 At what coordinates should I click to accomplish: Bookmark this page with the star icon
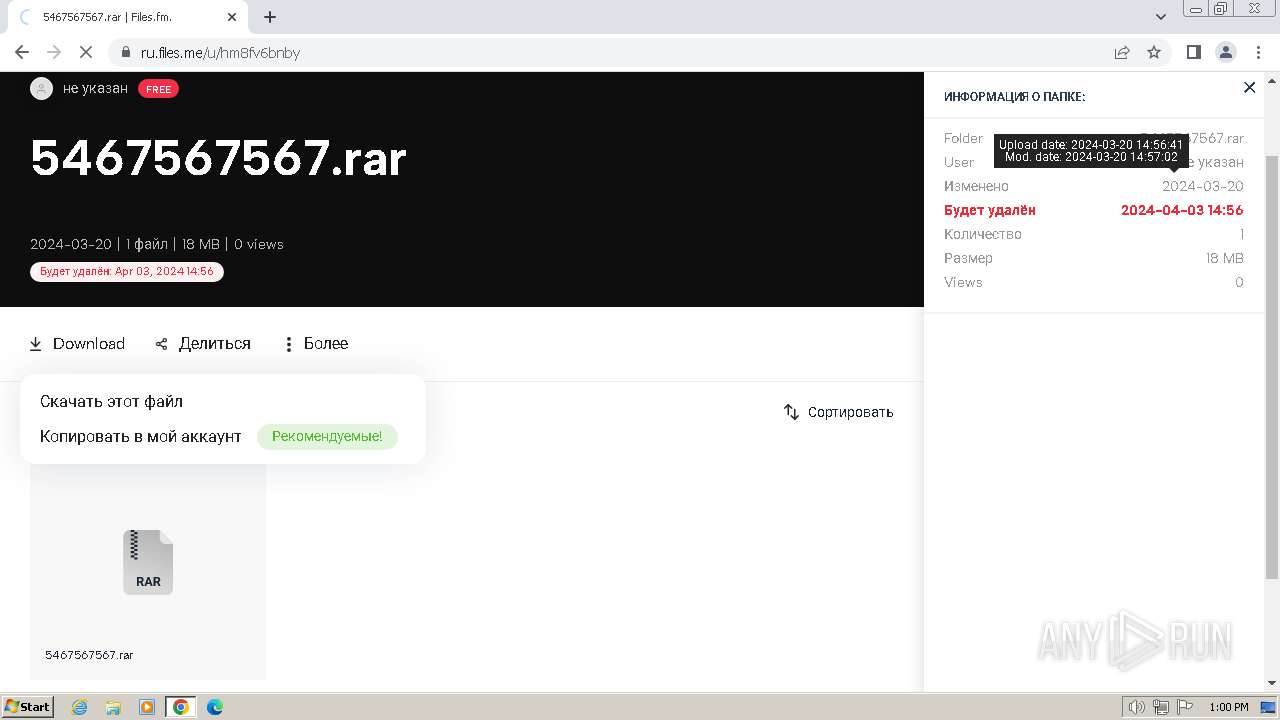(1154, 52)
